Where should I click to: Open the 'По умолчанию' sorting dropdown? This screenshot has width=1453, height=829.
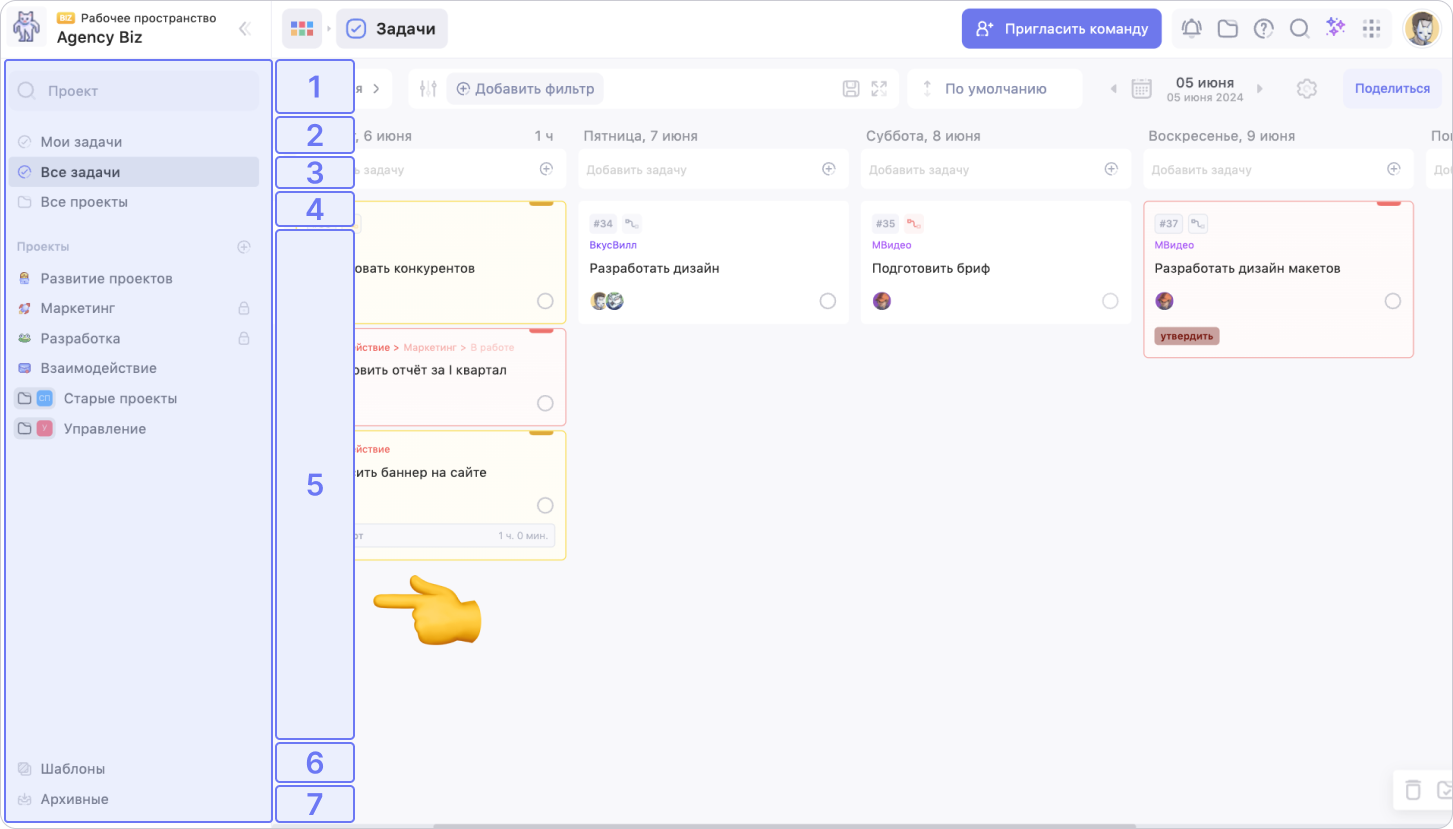click(994, 89)
